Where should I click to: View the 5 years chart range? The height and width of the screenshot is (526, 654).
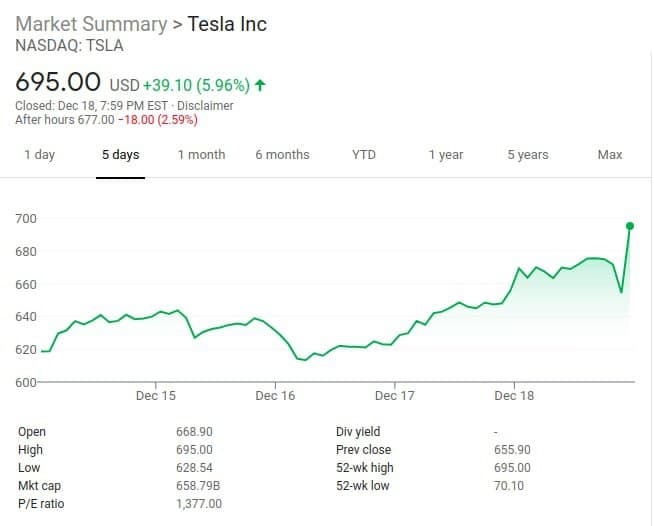[x=528, y=155]
